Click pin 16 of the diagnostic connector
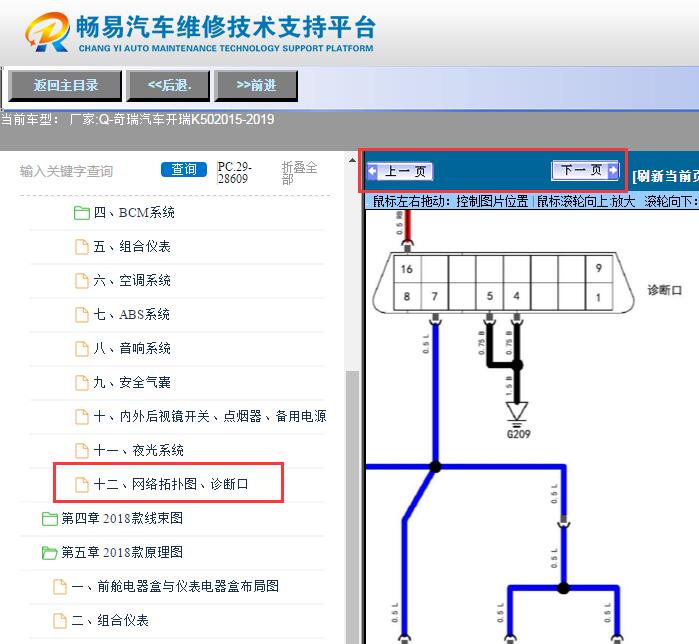Image resolution: width=699 pixels, height=644 pixels. (x=407, y=269)
